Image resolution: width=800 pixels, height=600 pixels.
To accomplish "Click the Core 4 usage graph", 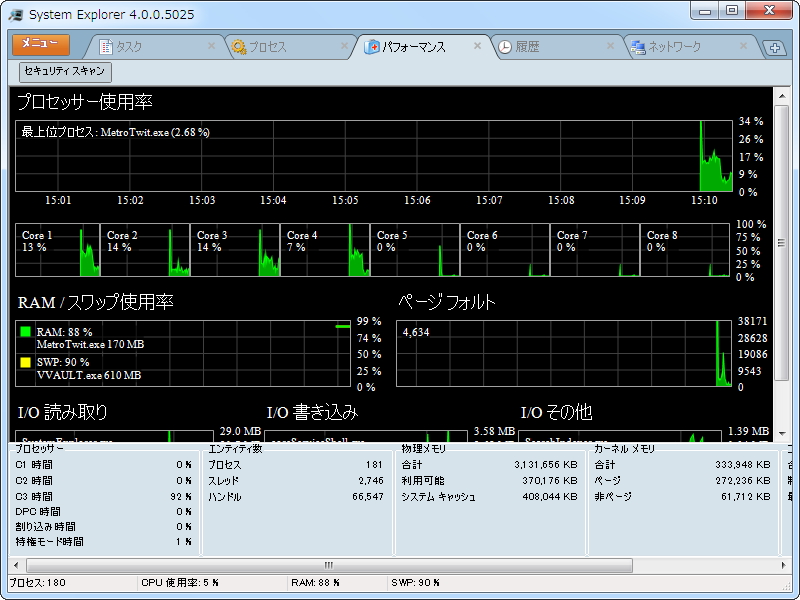I will (325, 250).
